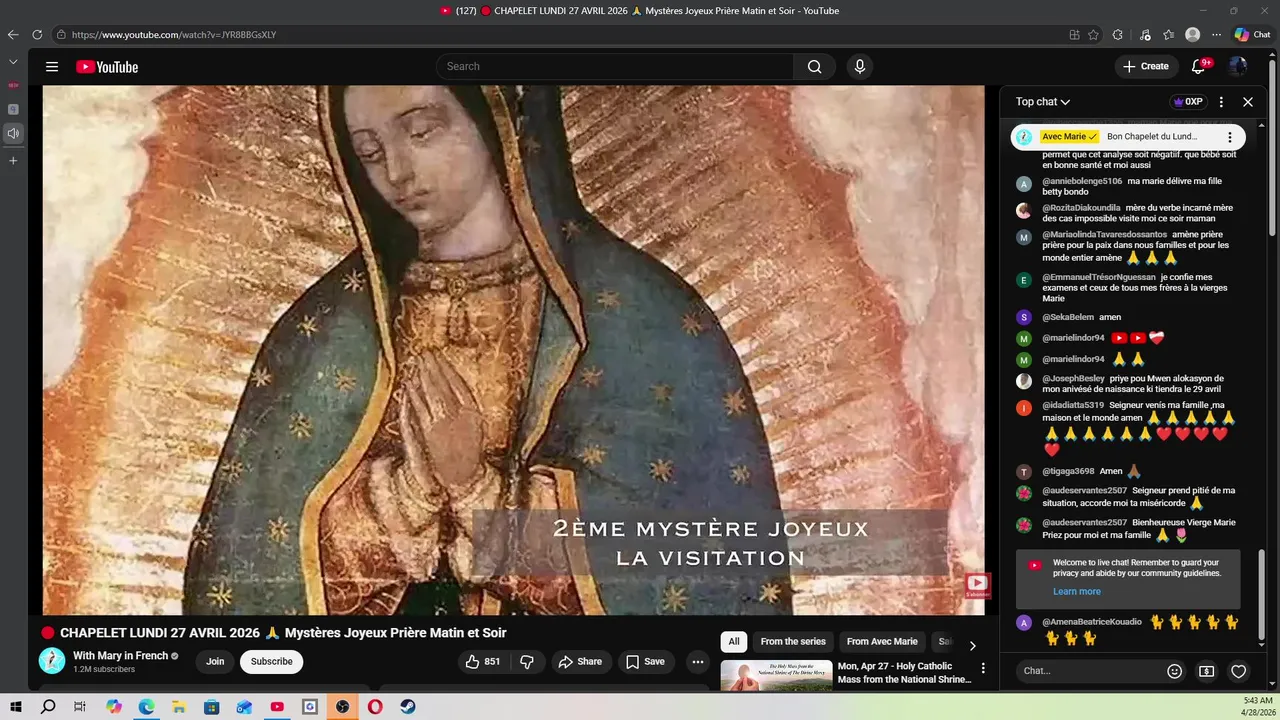The image size is (1280, 720).
Task: Open menu for Holy Catholic Mass video
Action: pyautogui.click(x=983, y=668)
